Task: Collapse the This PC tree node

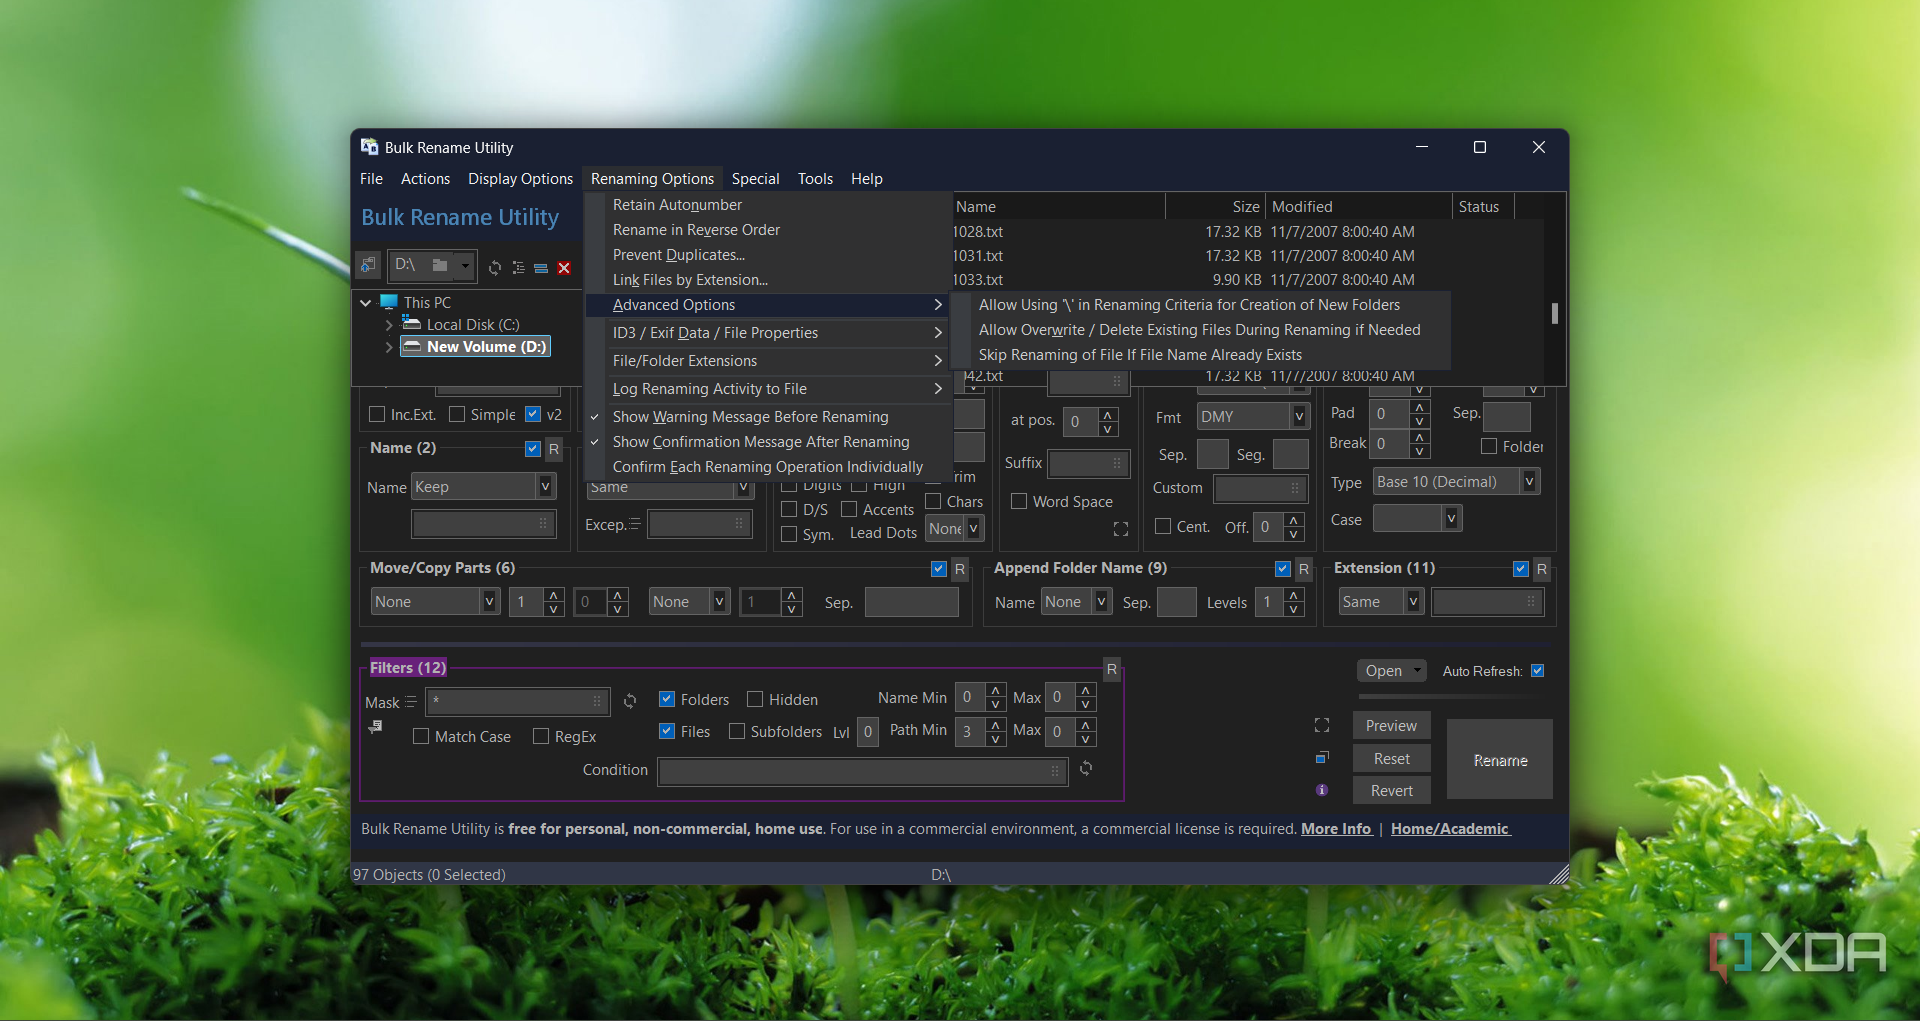Action: [366, 302]
